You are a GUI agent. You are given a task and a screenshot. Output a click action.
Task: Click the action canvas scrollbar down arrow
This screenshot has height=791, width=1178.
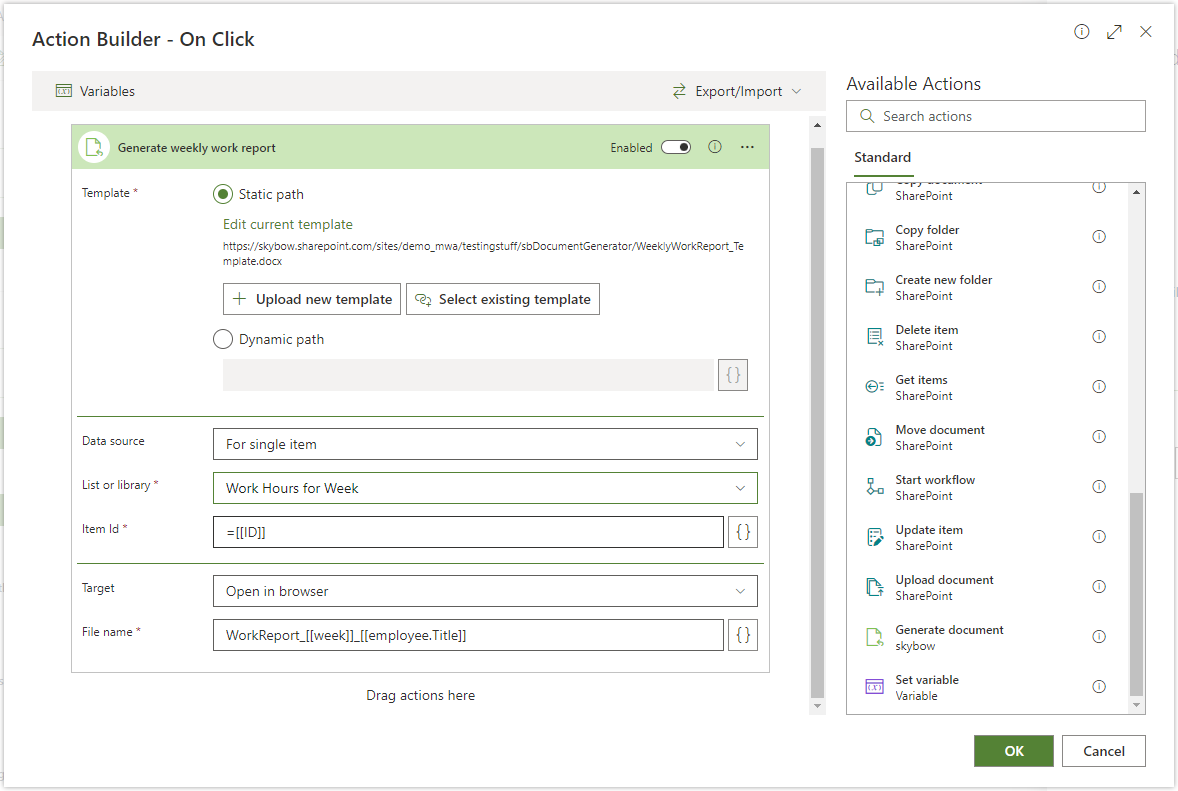coord(817,707)
